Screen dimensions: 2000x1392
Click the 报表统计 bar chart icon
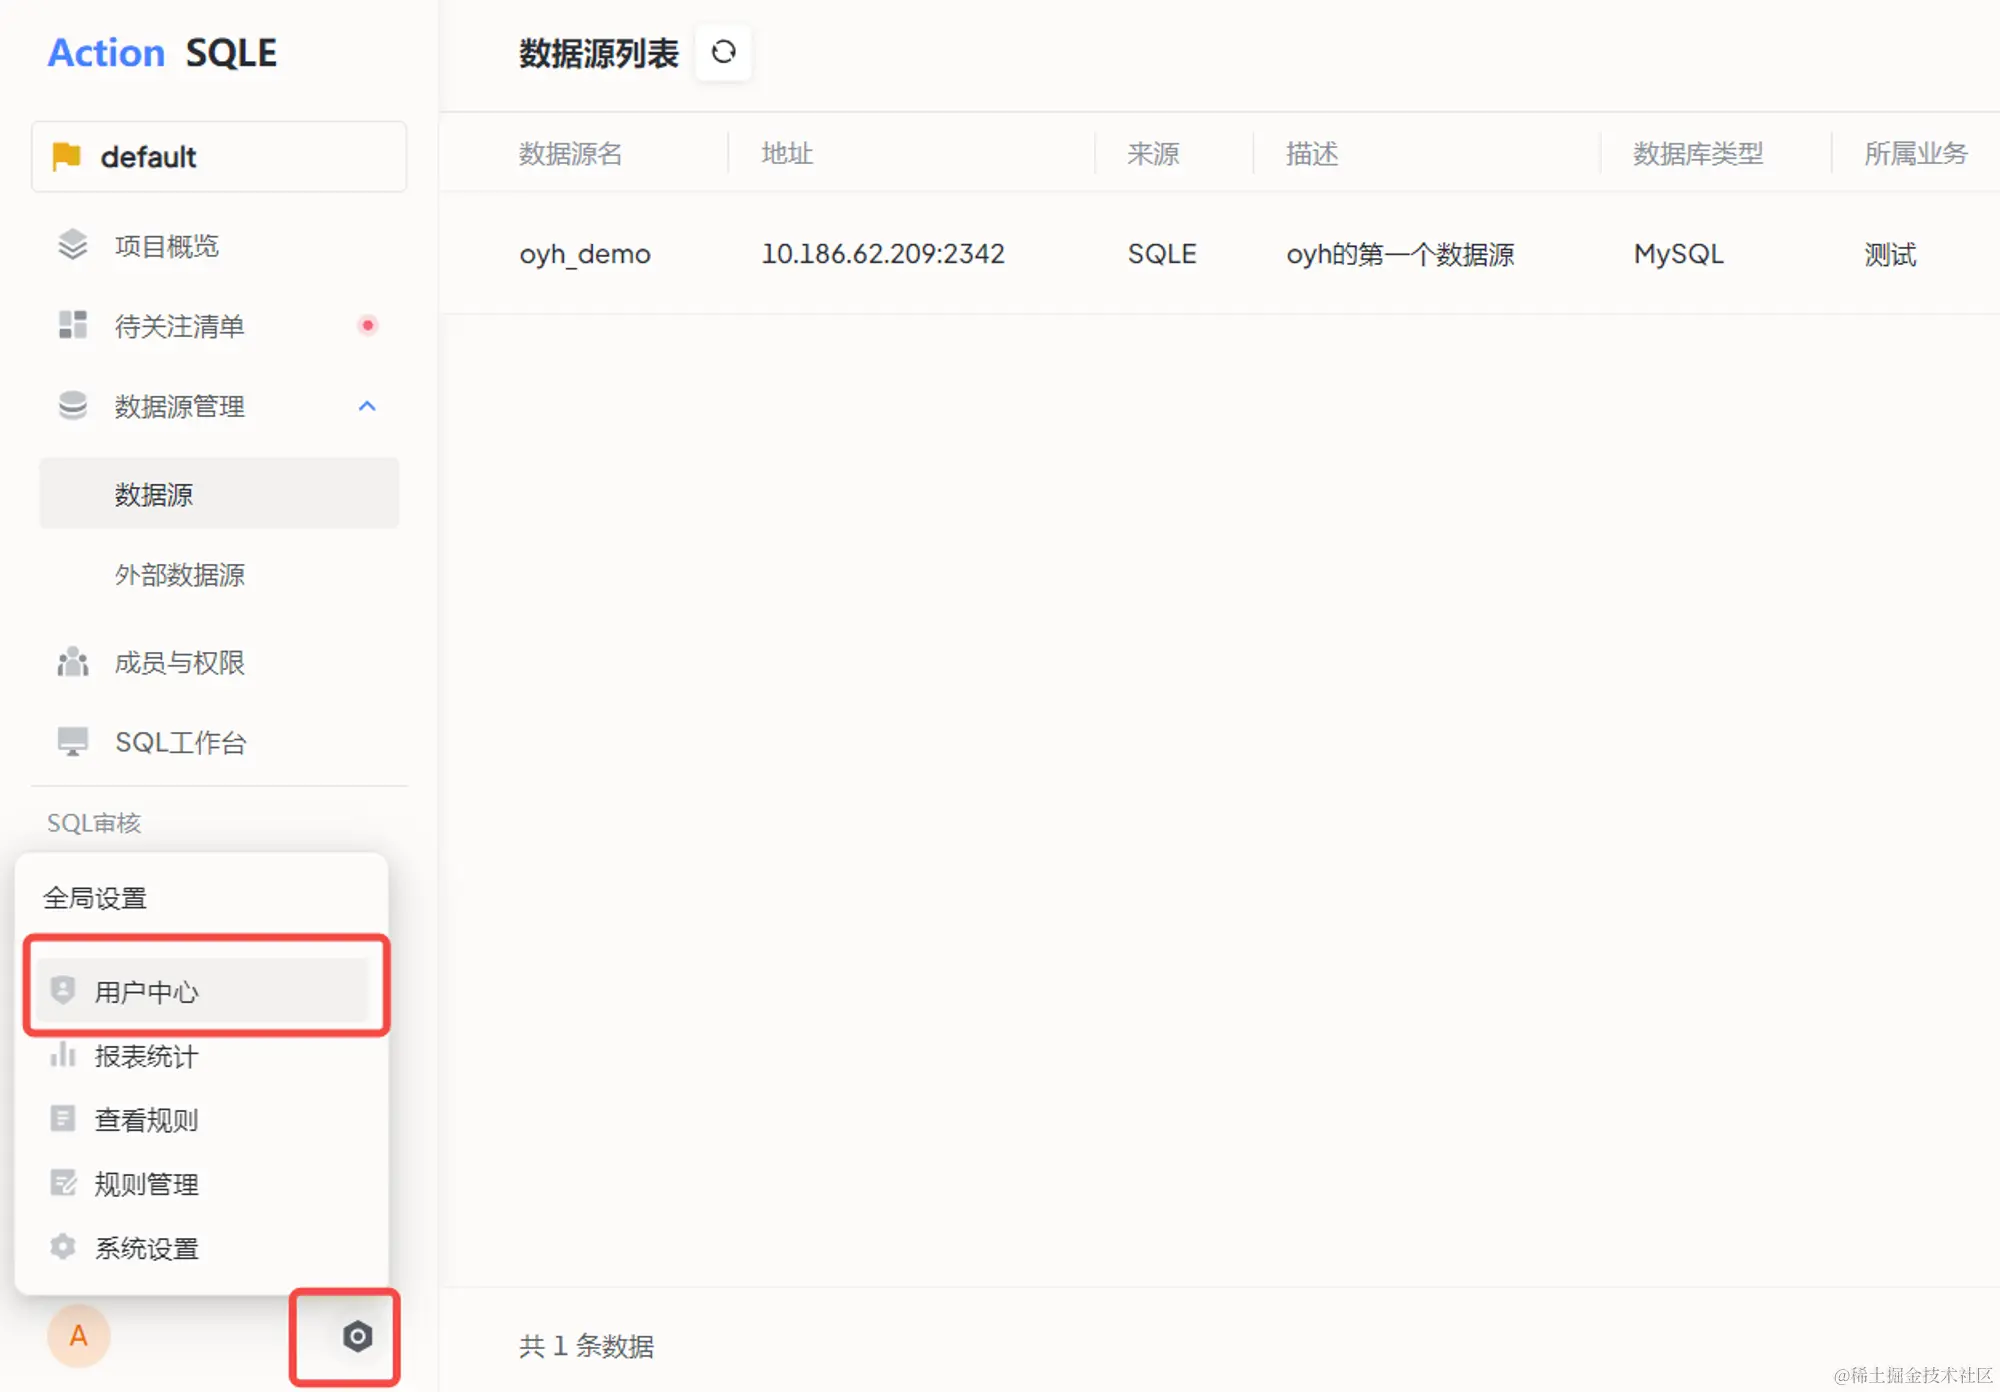(63, 1055)
